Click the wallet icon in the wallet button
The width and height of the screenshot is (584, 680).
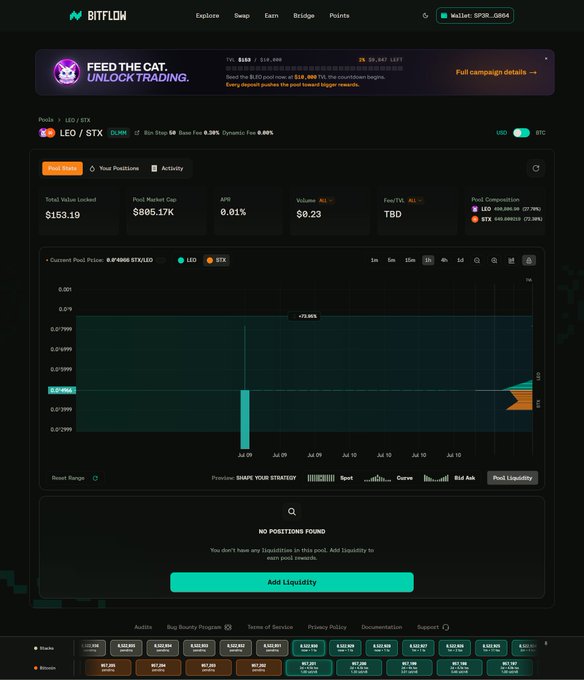click(444, 16)
